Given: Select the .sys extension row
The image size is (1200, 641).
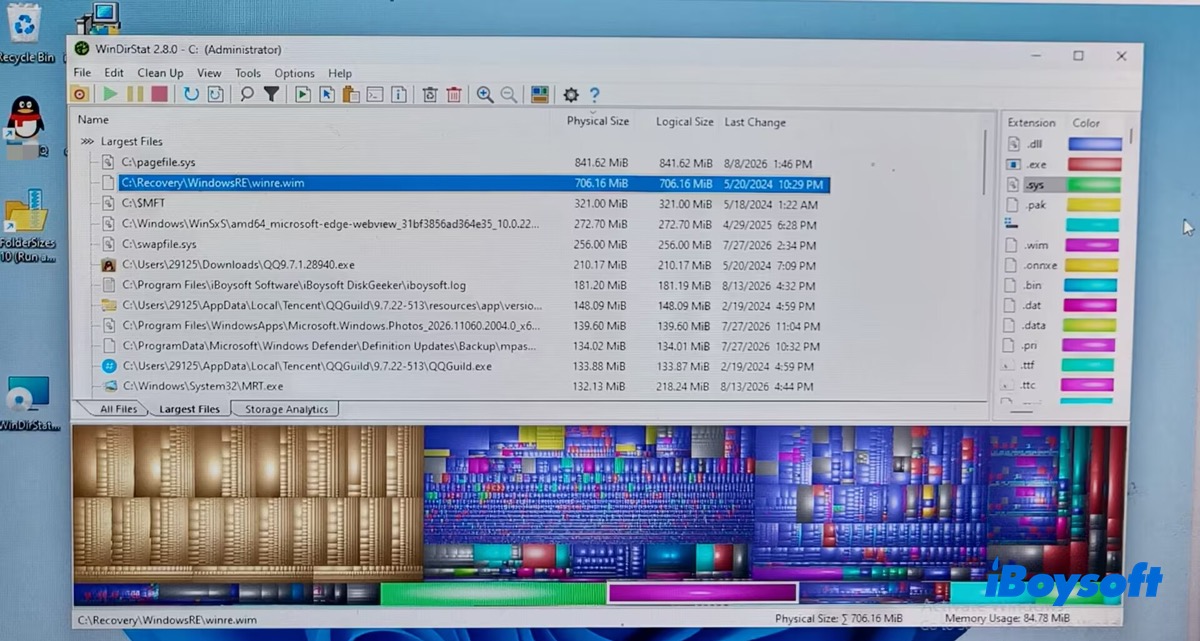Looking at the screenshot, I should point(1063,185).
